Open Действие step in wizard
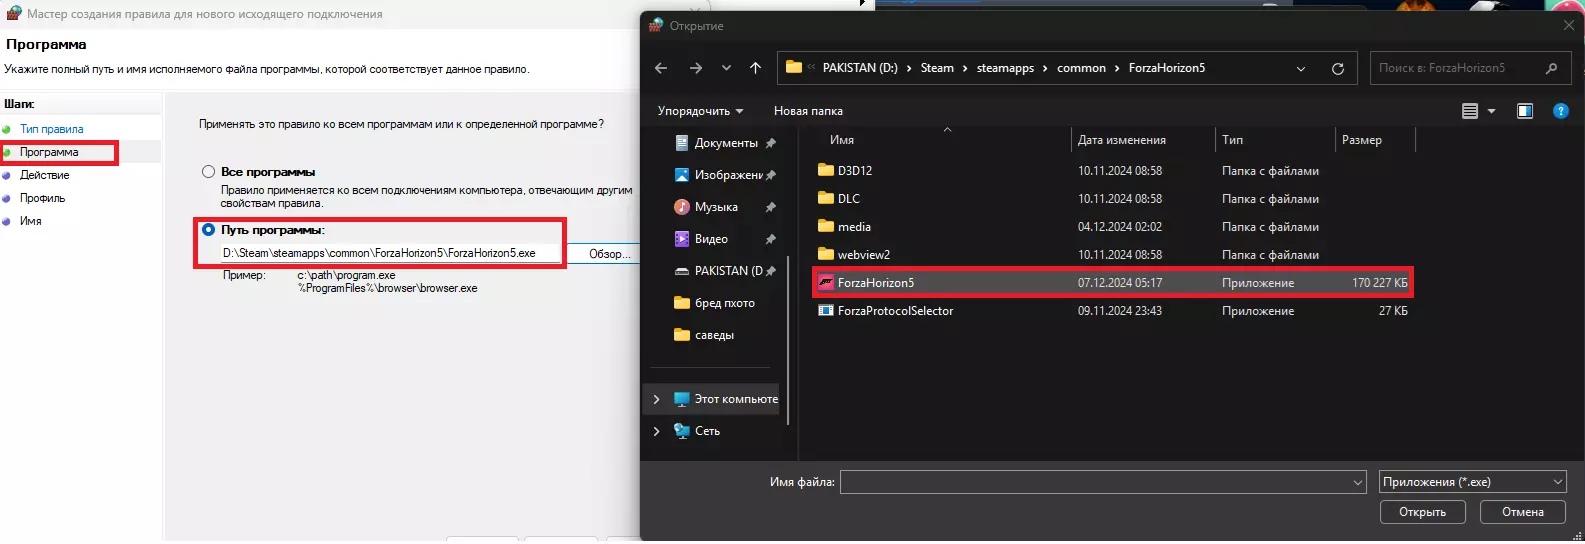The height and width of the screenshot is (544, 1585). click(45, 175)
